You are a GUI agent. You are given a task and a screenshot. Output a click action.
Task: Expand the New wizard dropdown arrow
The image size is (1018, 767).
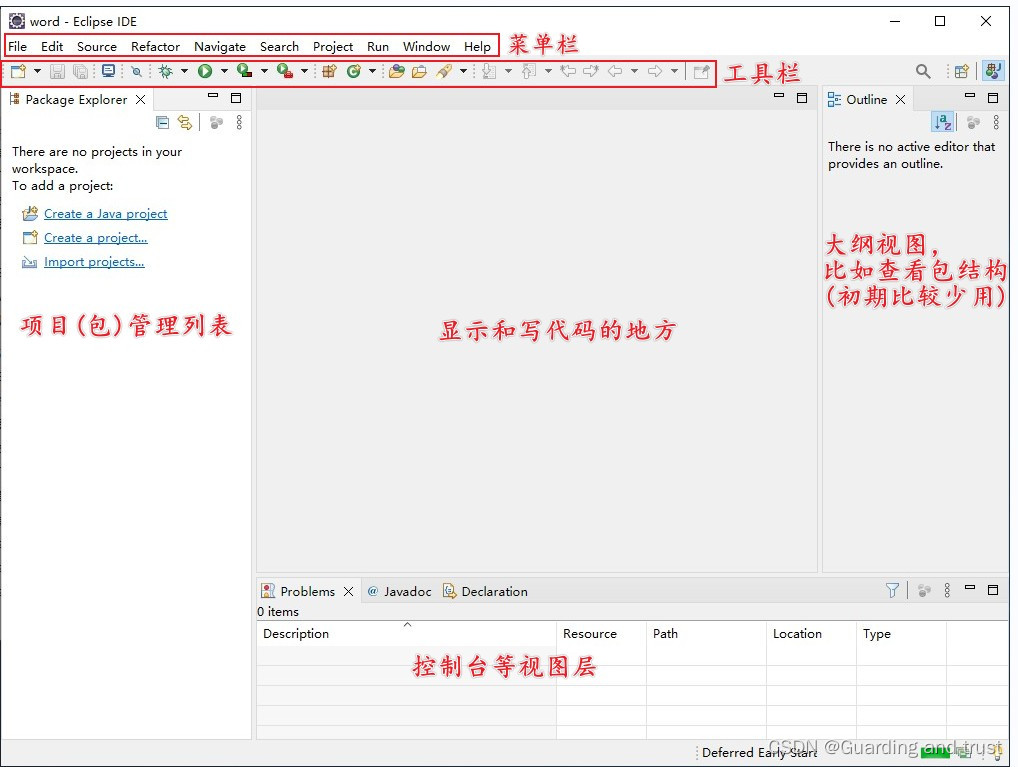37,71
